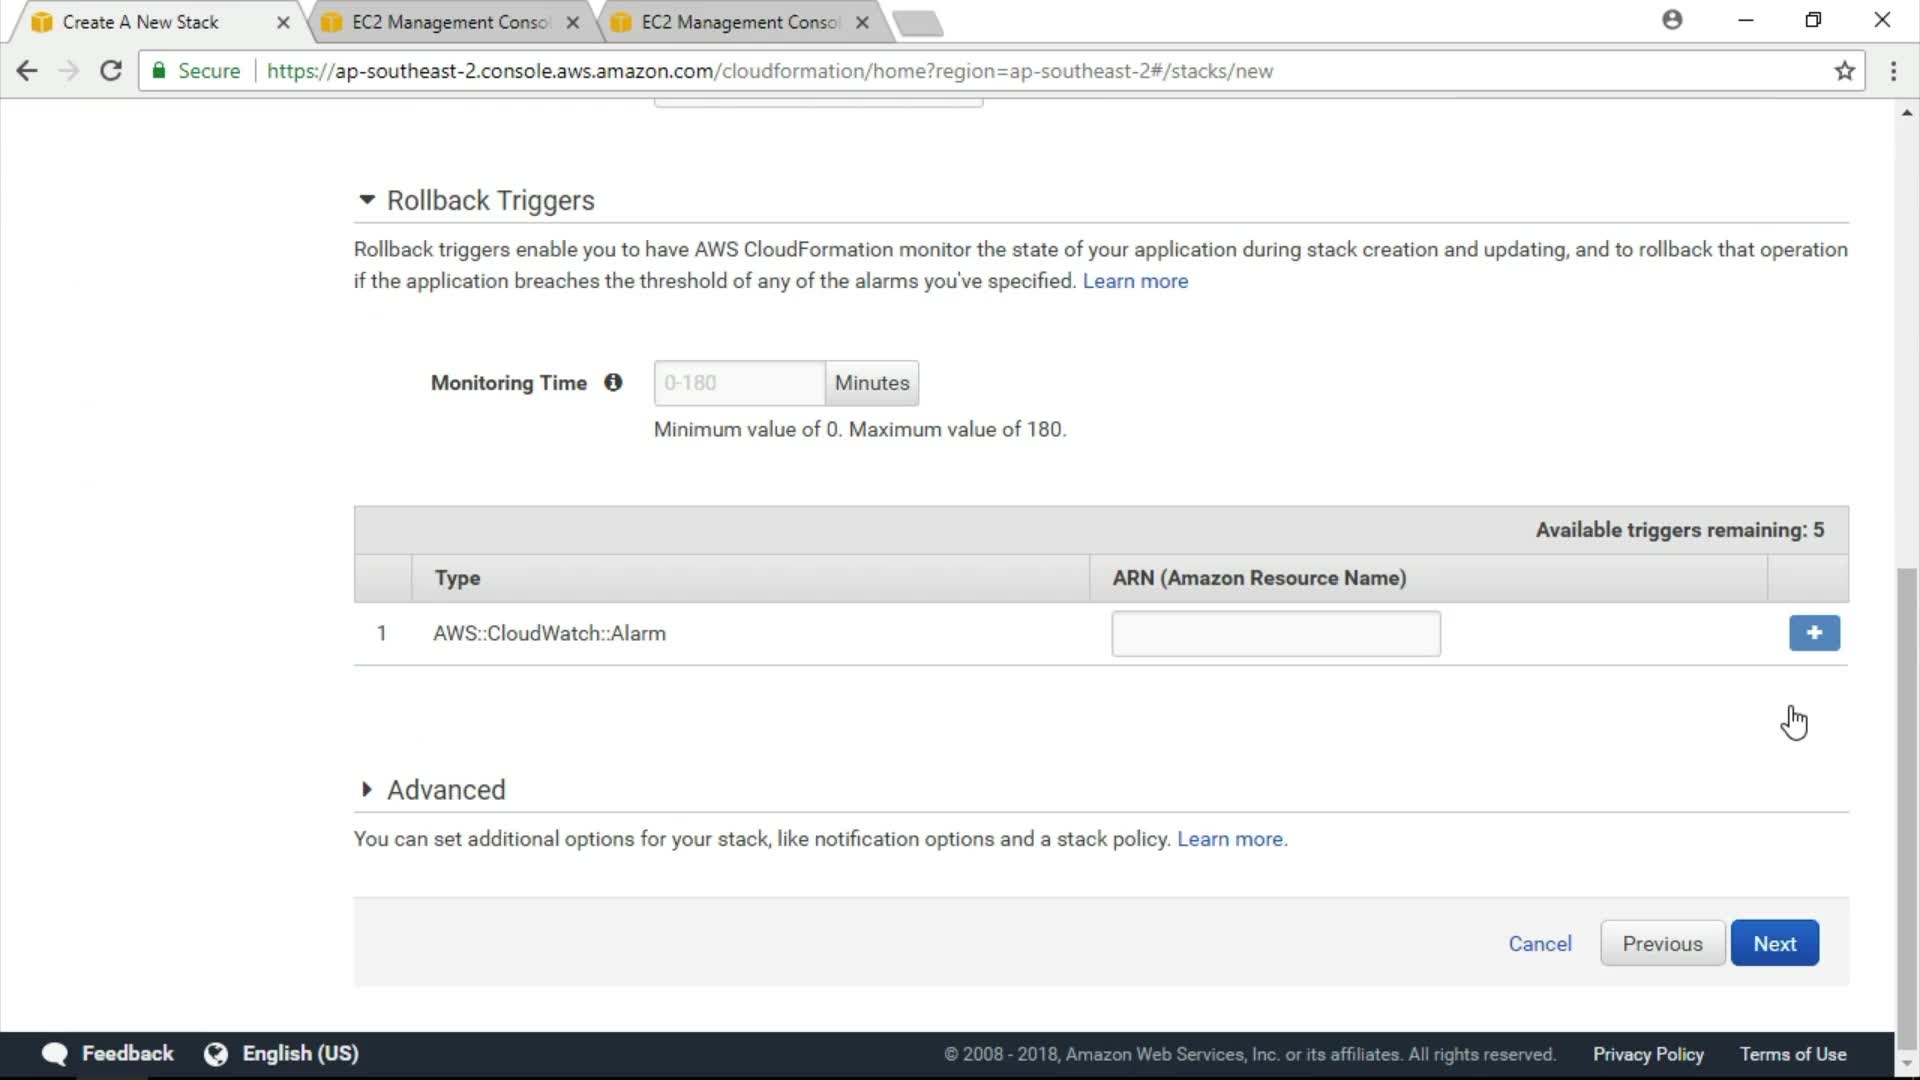The height and width of the screenshot is (1080, 1920).
Task: Click Monitoring Time info icon
Action: point(613,382)
